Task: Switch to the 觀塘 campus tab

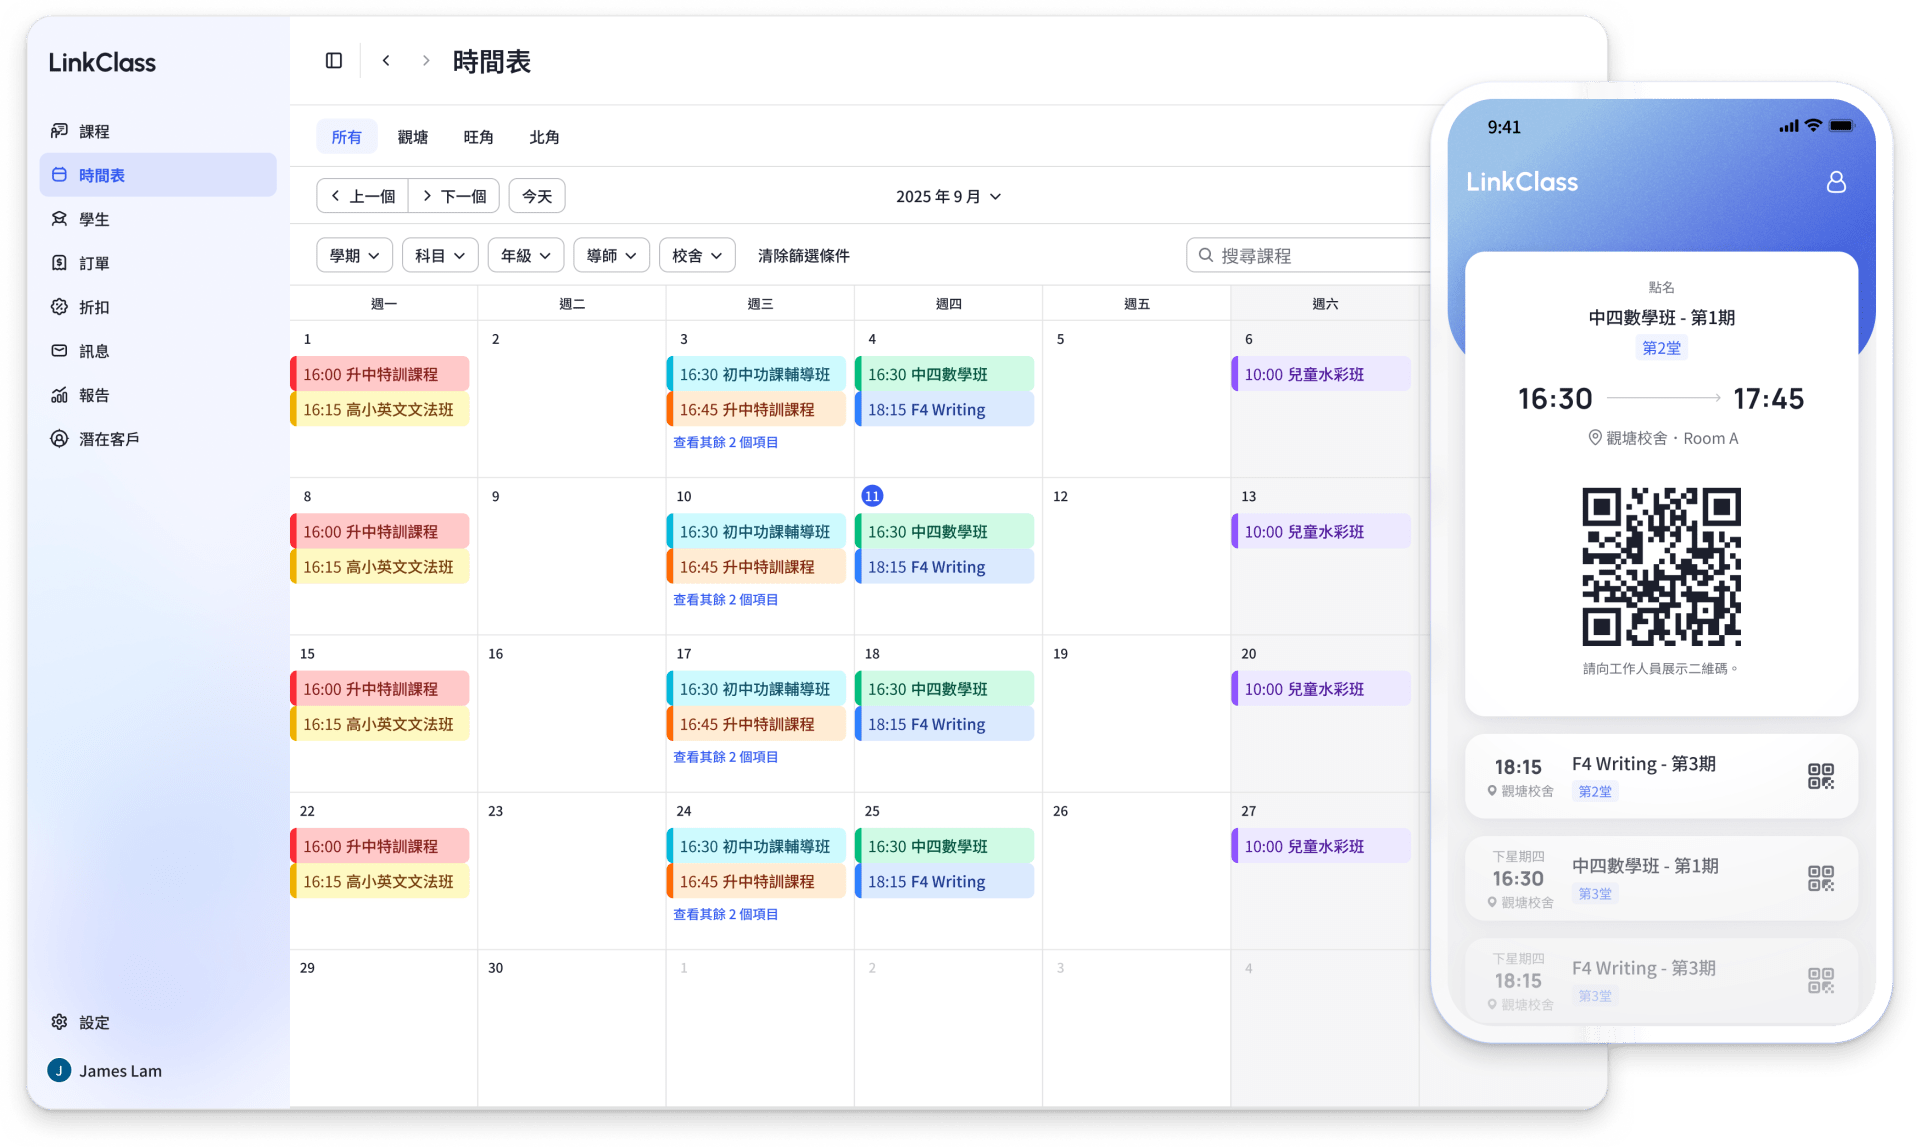Action: [413, 137]
